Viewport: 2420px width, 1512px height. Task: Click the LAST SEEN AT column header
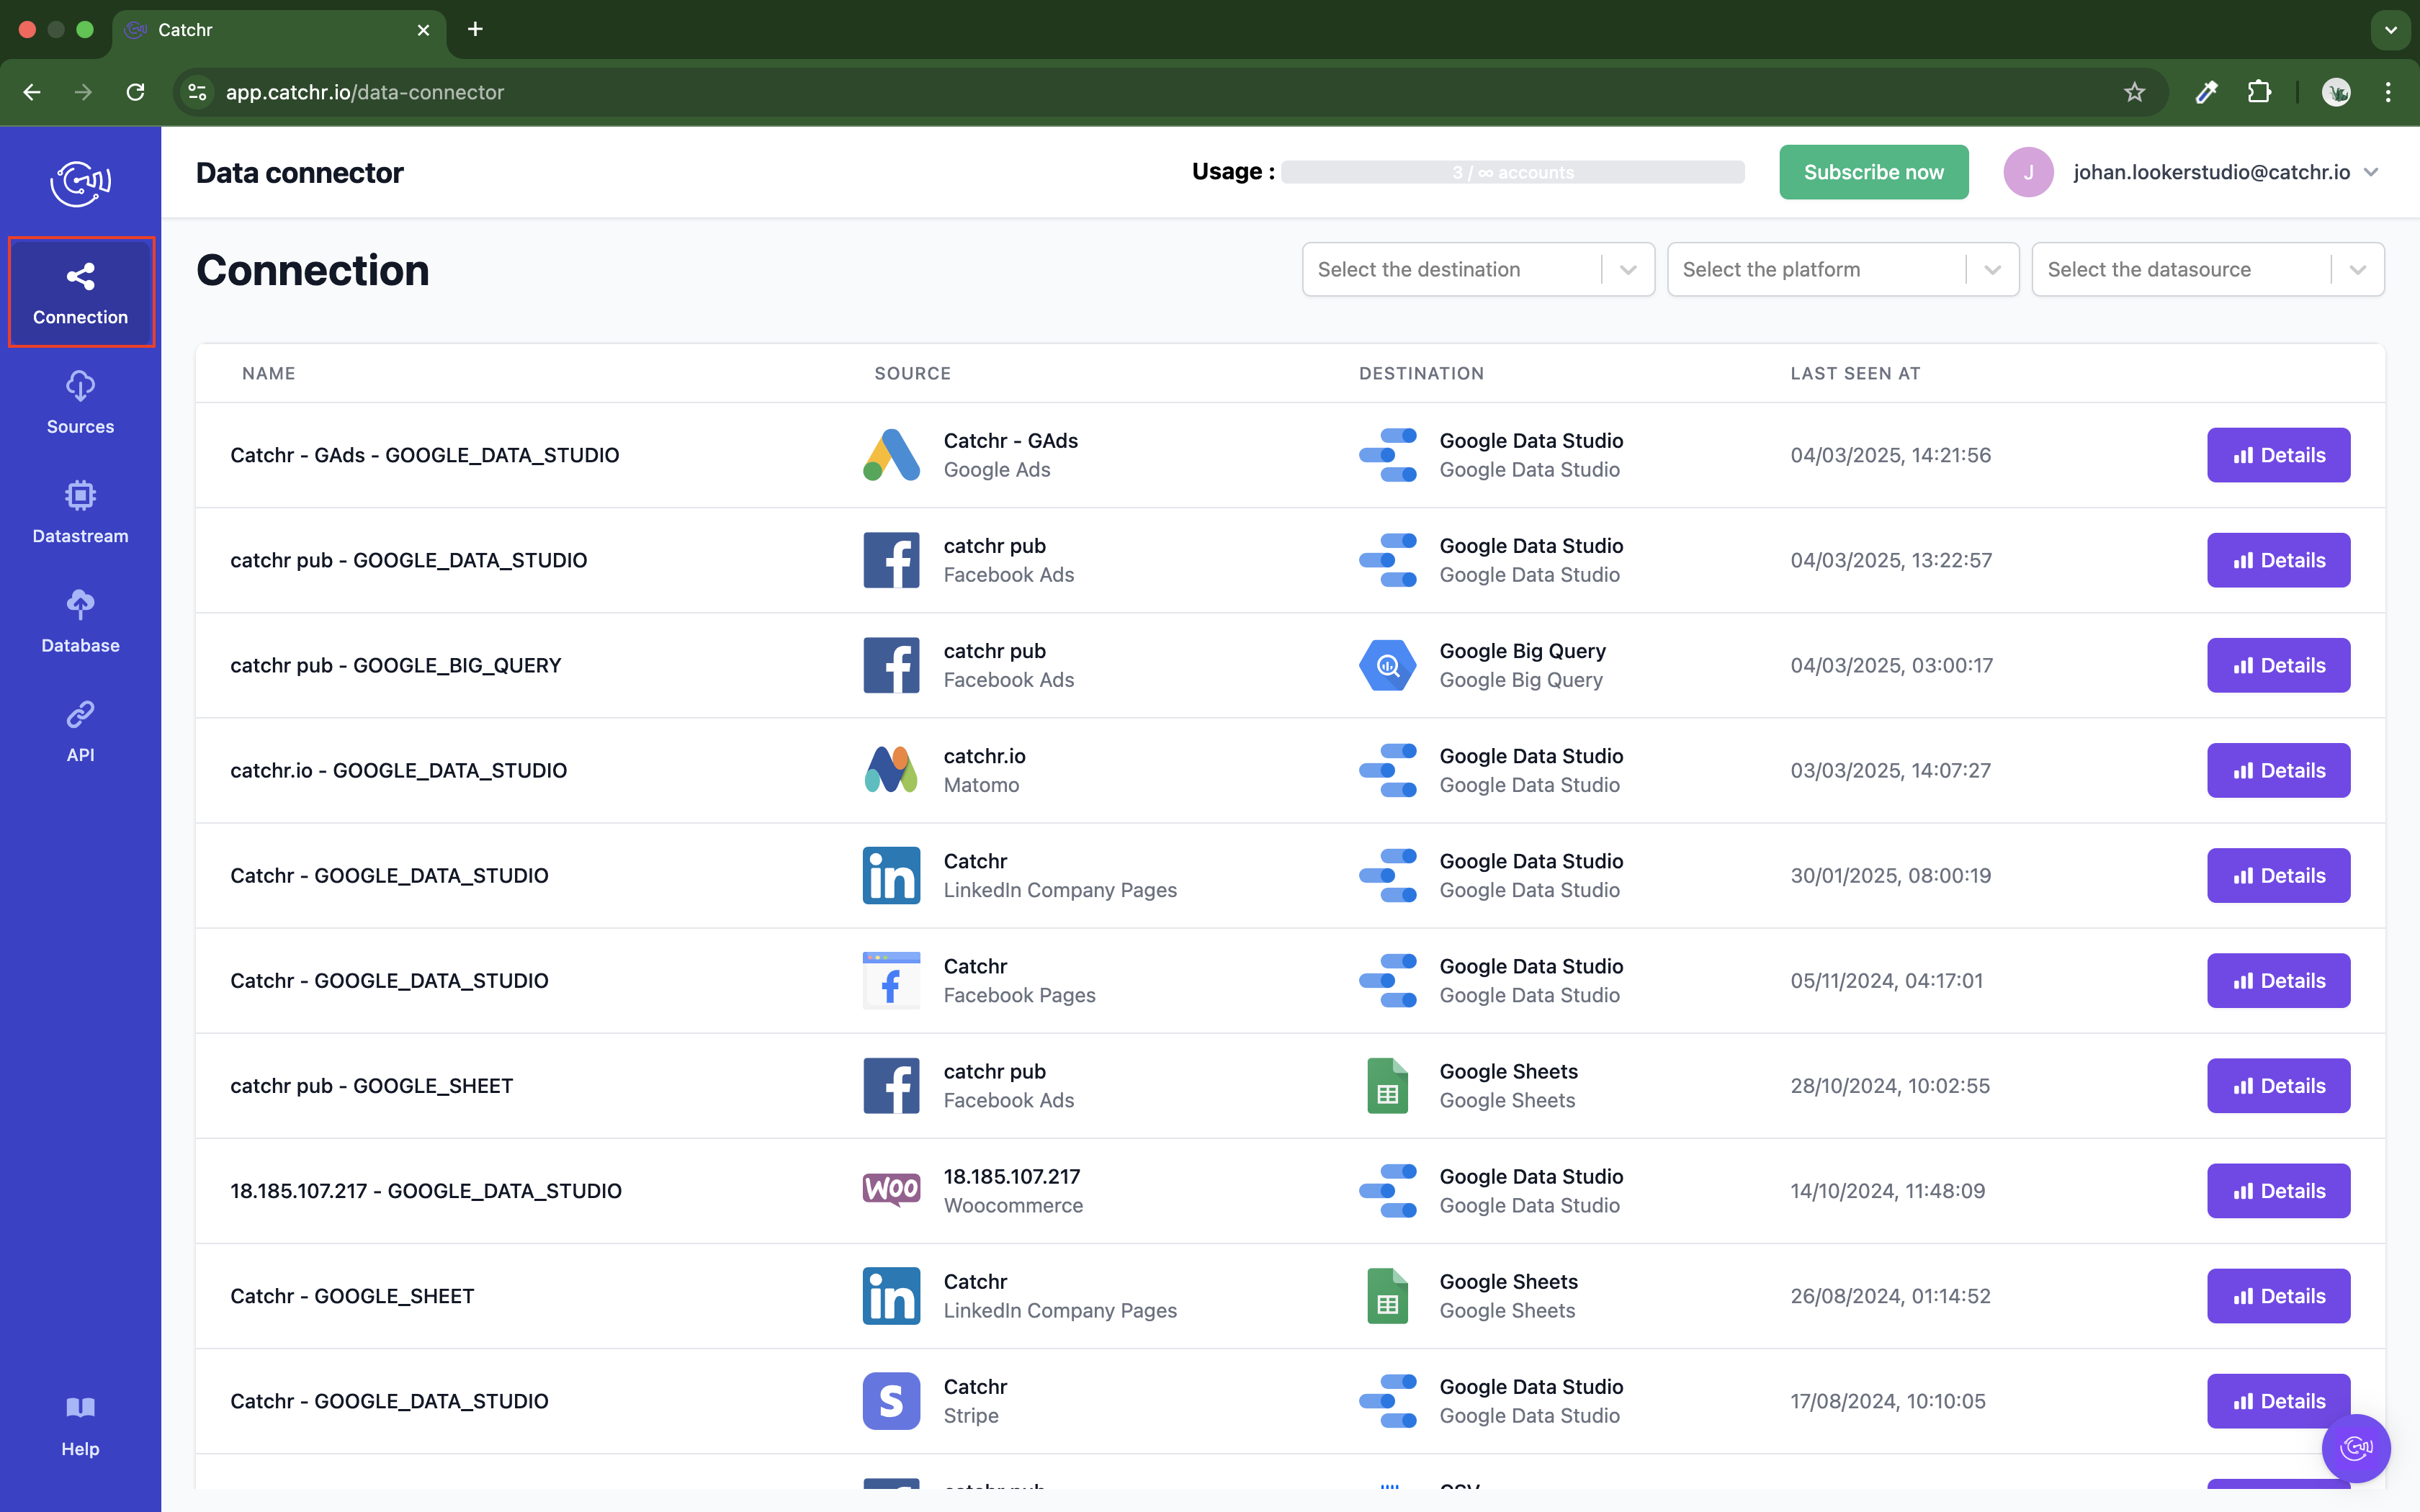point(1855,373)
